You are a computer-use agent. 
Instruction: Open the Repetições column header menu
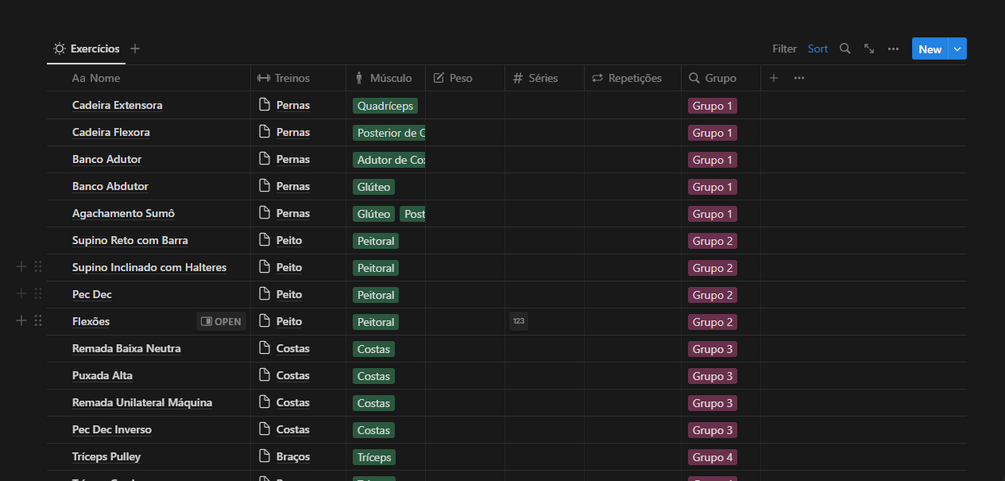coord(633,78)
